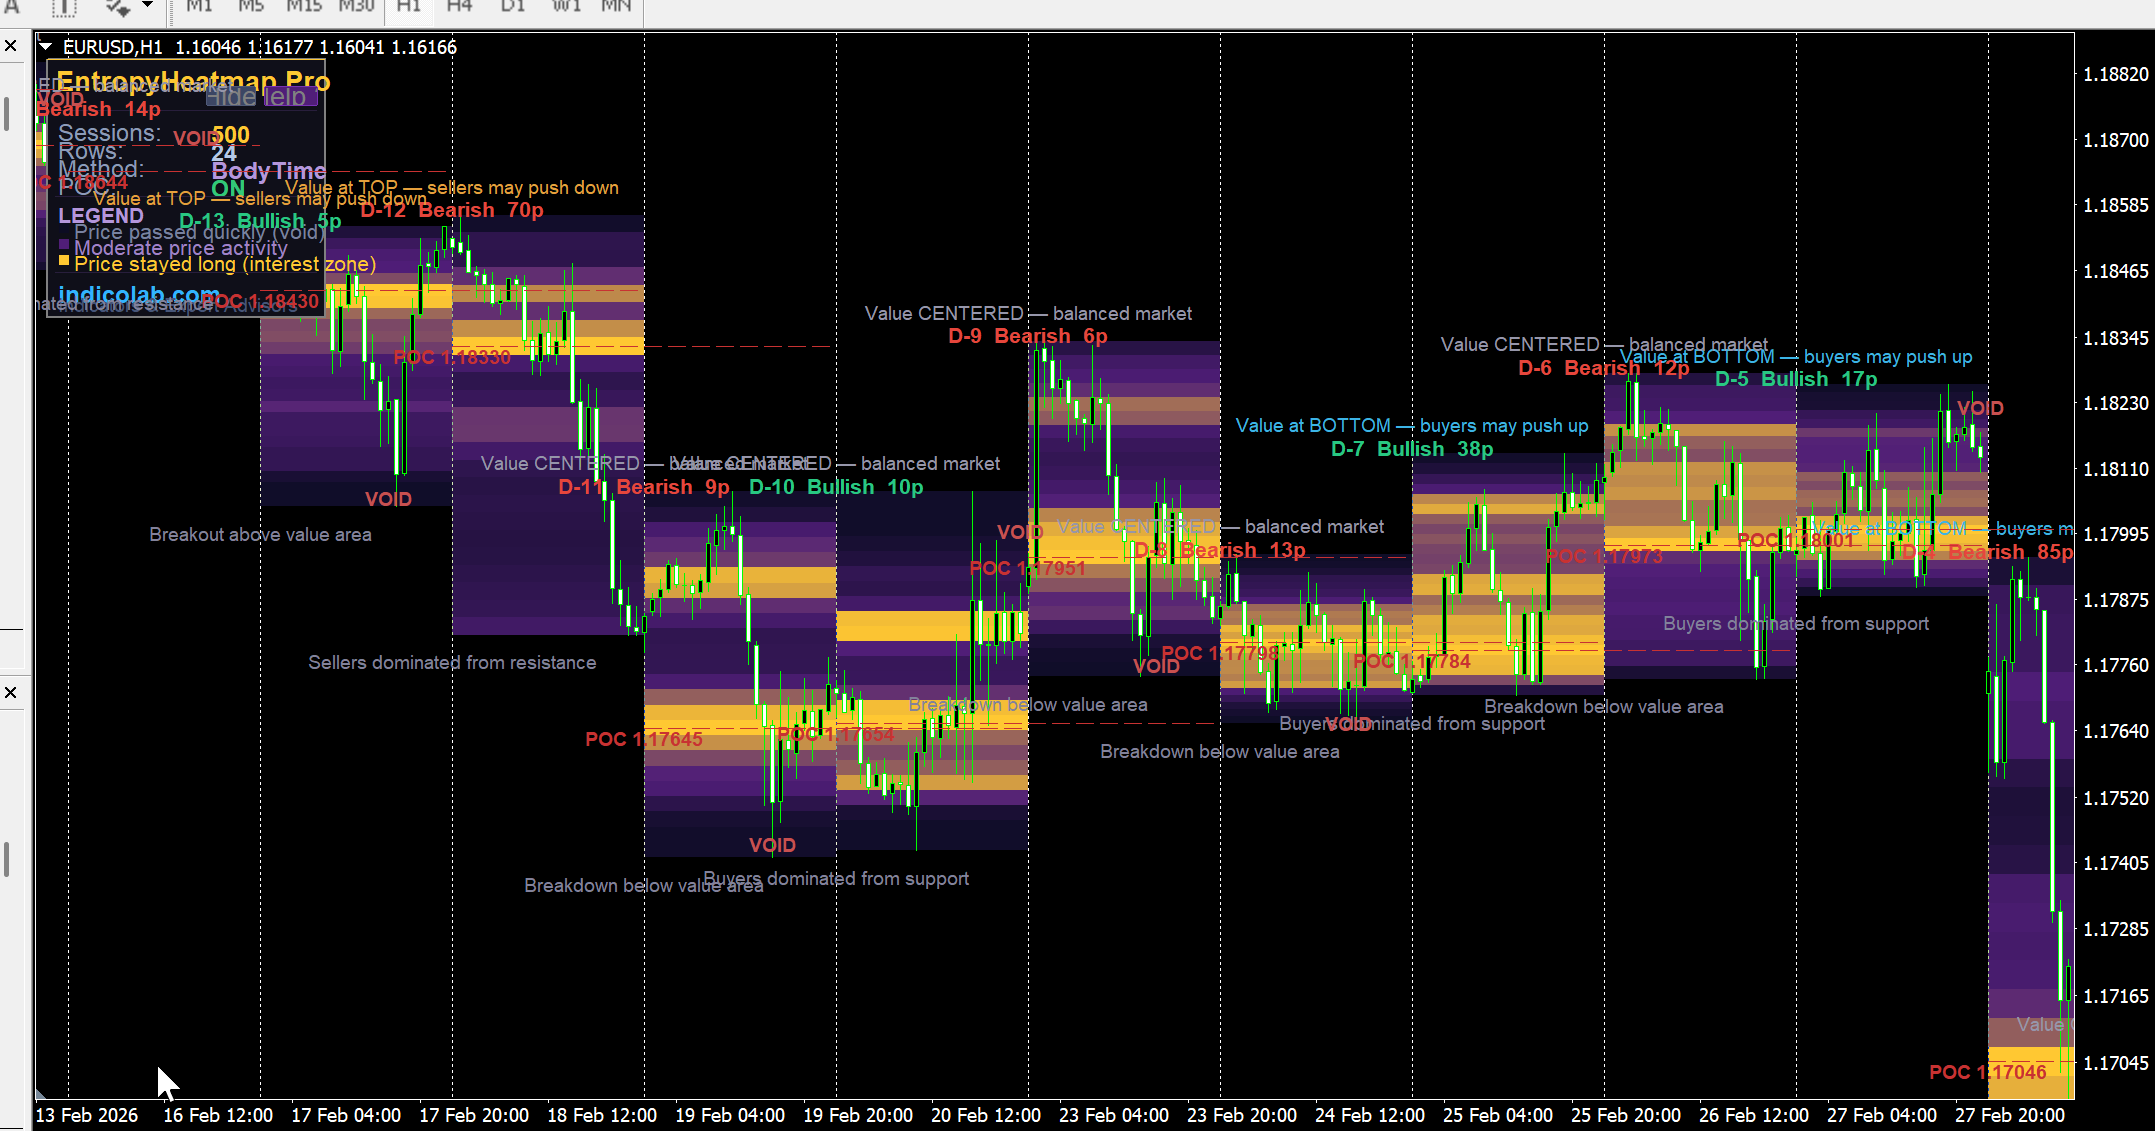This screenshot has height=1131, width=2155.
Task: Close the upper left side panel
Action: coord(11,46)
